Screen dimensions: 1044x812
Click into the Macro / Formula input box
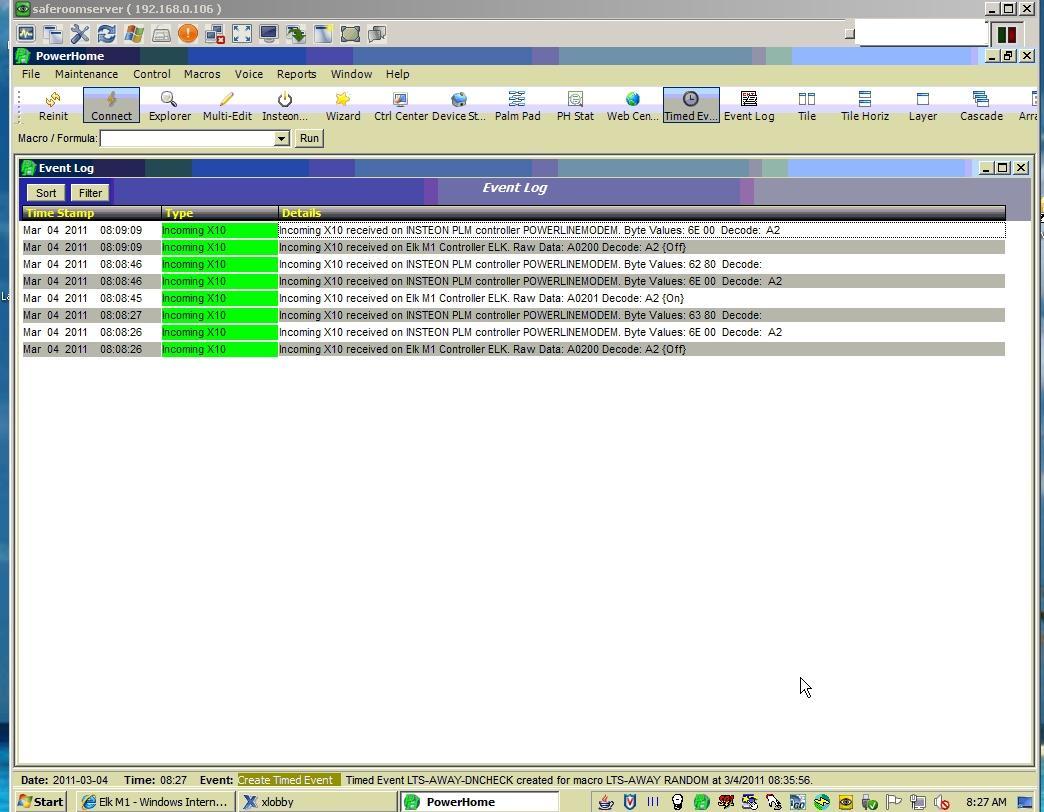tap(188, 138)
